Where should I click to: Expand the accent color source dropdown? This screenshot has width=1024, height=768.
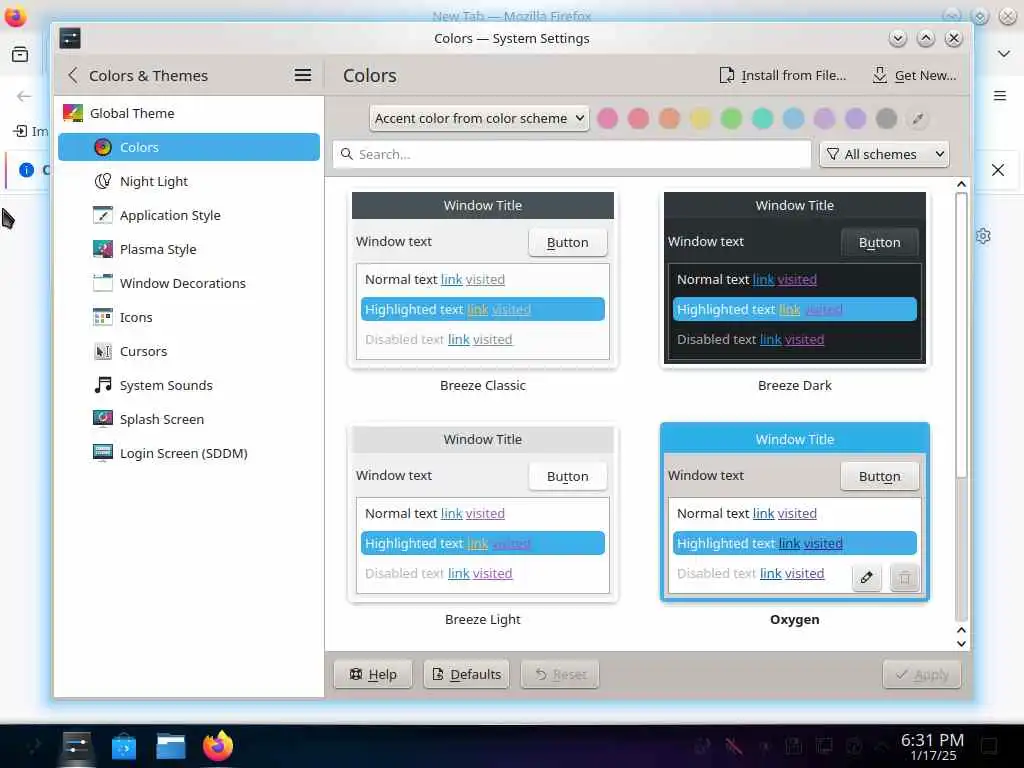[x=479, y=118]
